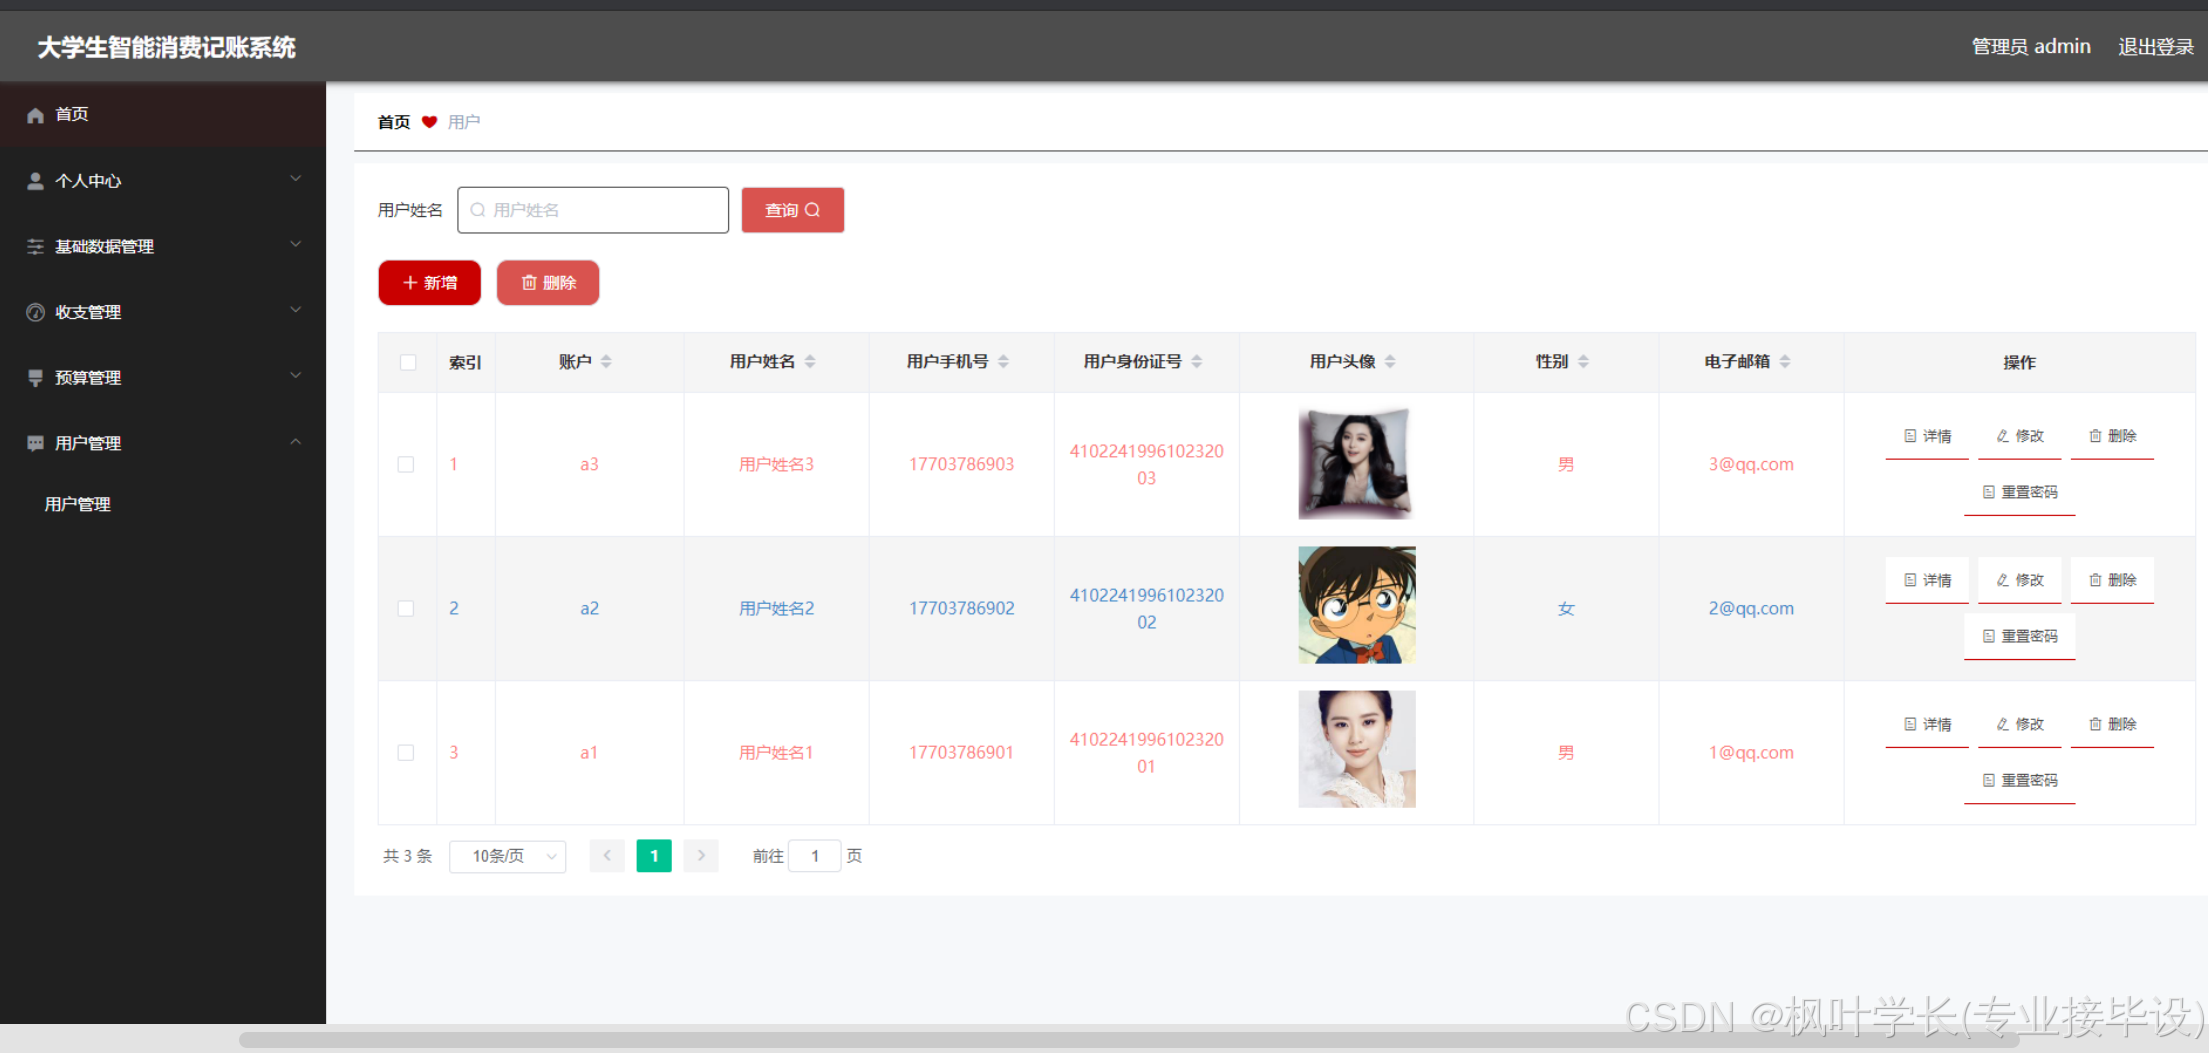Open the 个人中心 sidebar menu
Image resolution: width=2209 pixels, height=1053 pixels.
tap(163, 181)
